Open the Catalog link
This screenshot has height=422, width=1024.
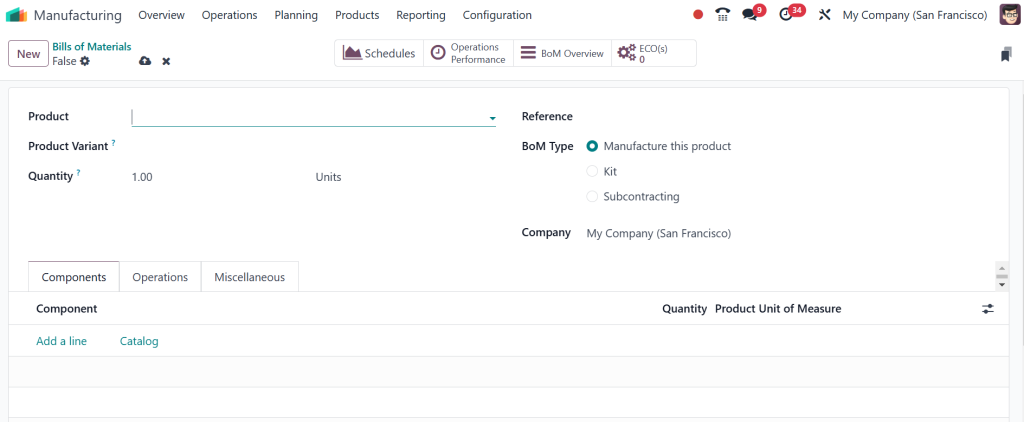pos(139,341)
